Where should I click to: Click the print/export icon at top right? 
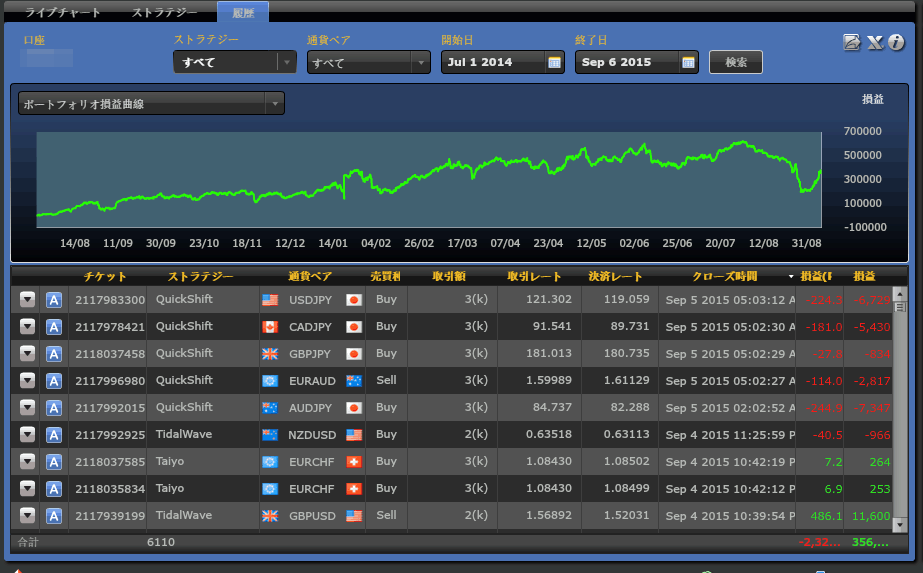pos(852,42)
